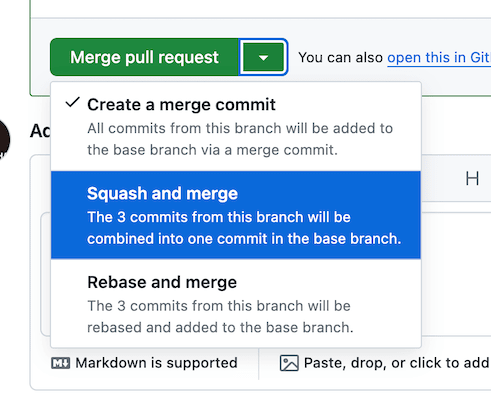Pick the Rebase and merge option
Image resolution: width=491 pixels, height=402 pixels.
click(236, 303)
